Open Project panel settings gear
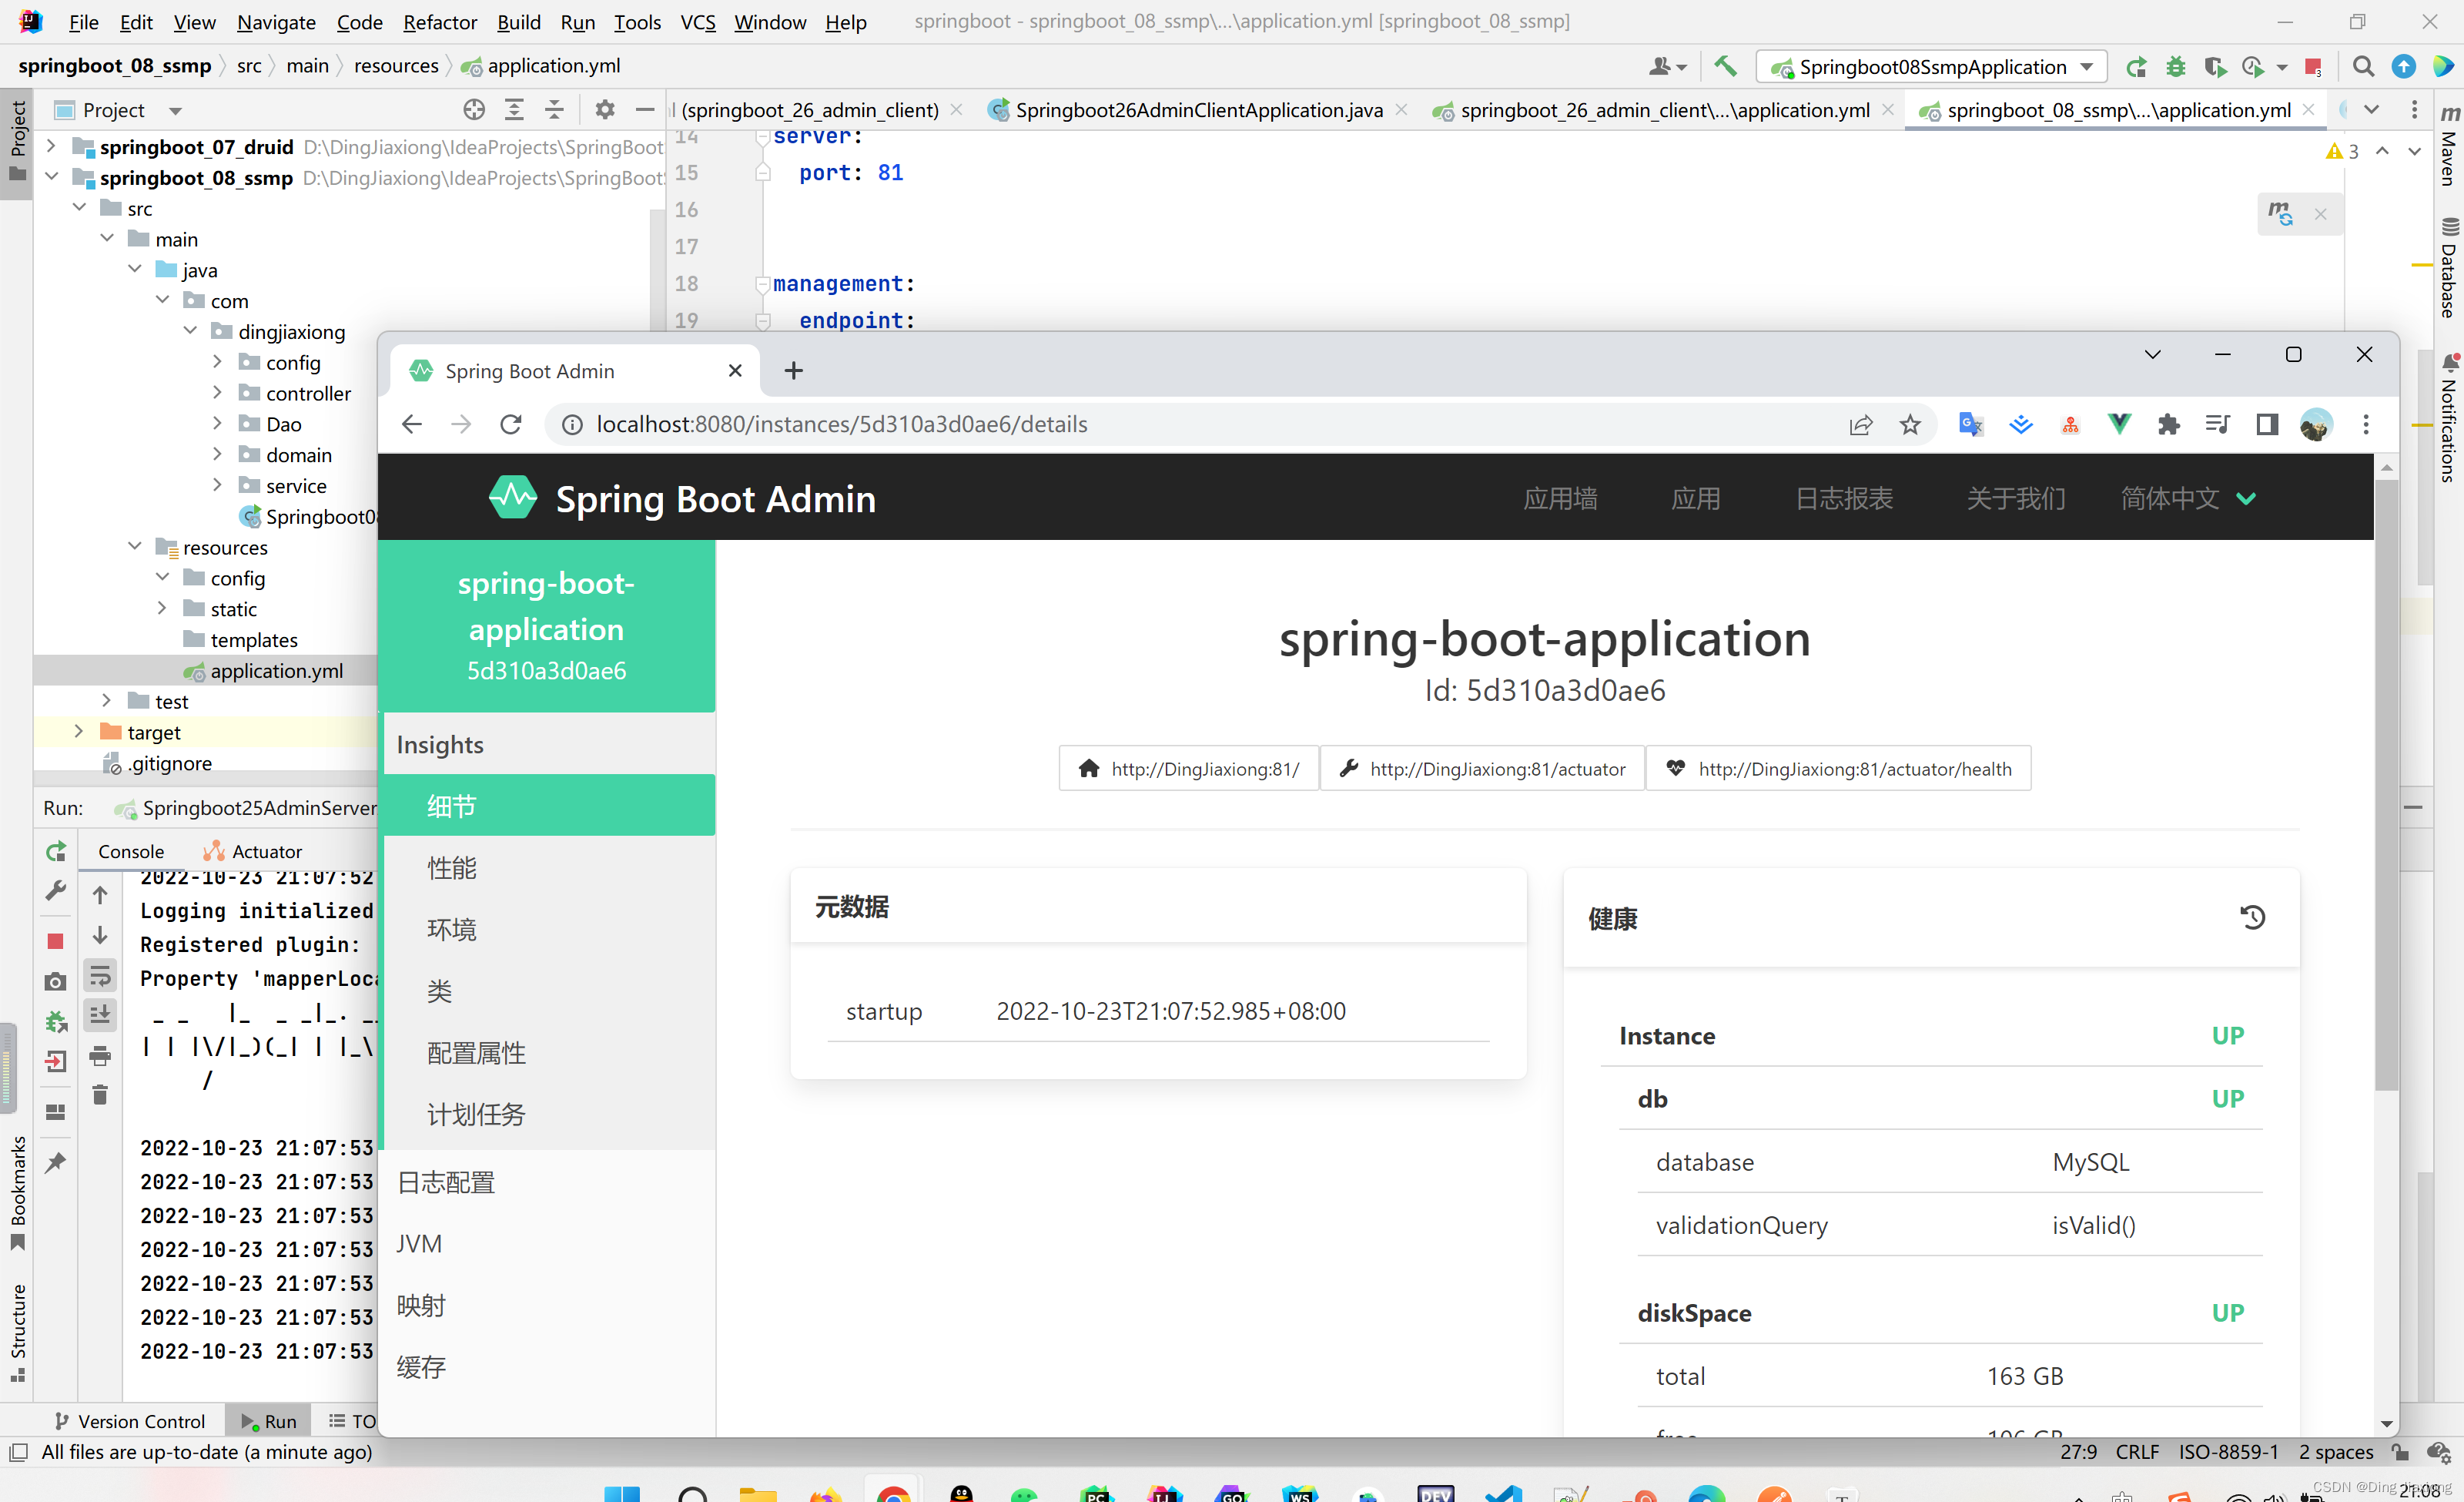Screen dimensions: 2464x1502 pyautogui.click(x=605, y=110)
